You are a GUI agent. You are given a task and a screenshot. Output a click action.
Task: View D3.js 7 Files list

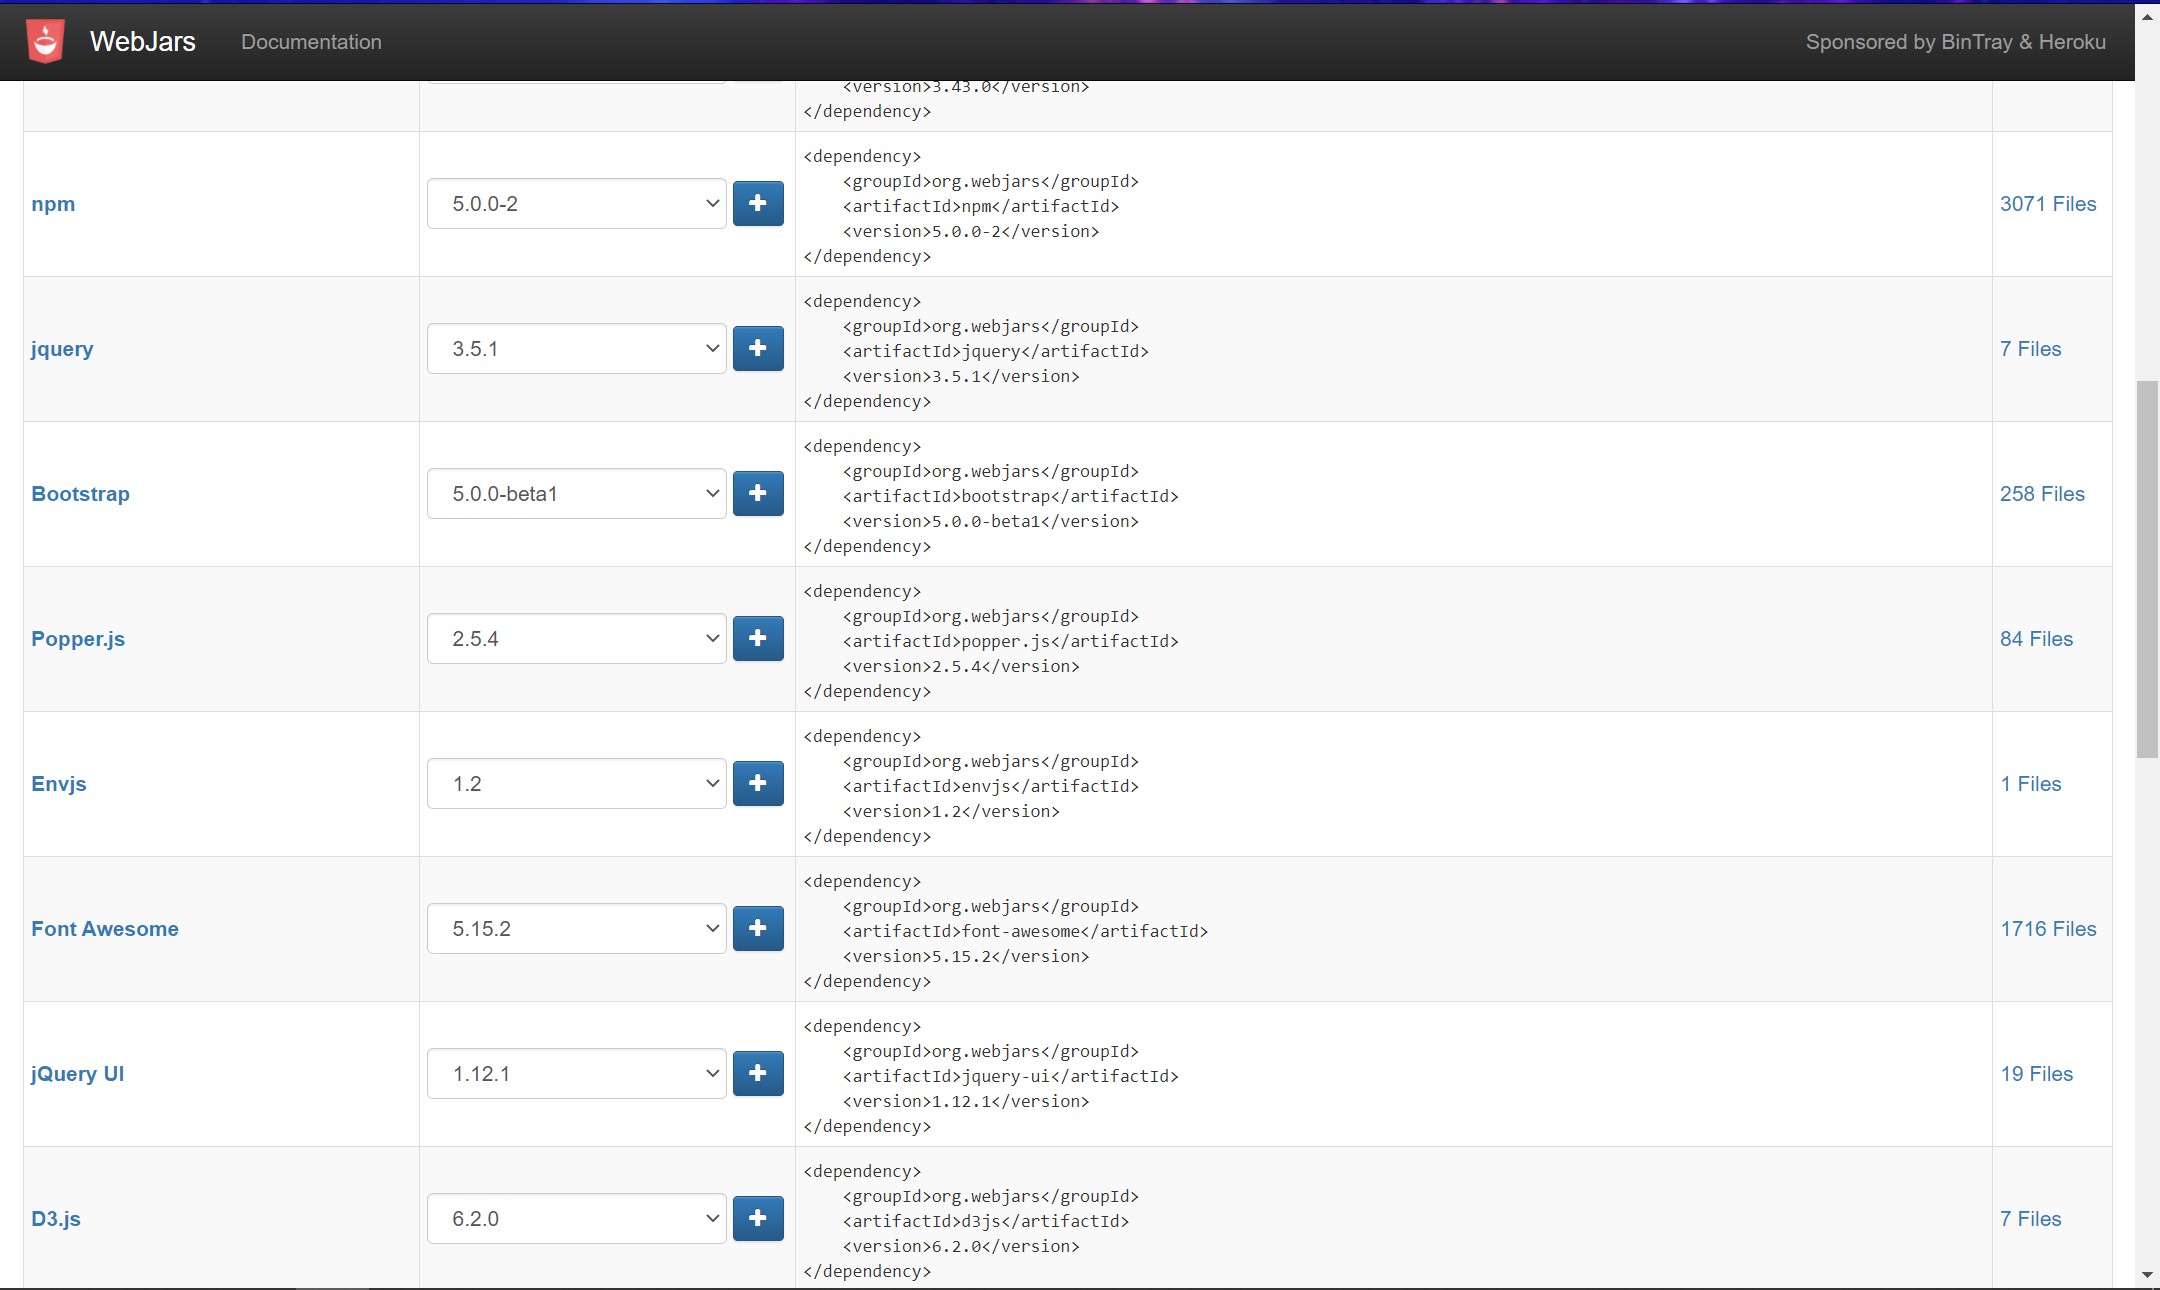(2031, 1219)
